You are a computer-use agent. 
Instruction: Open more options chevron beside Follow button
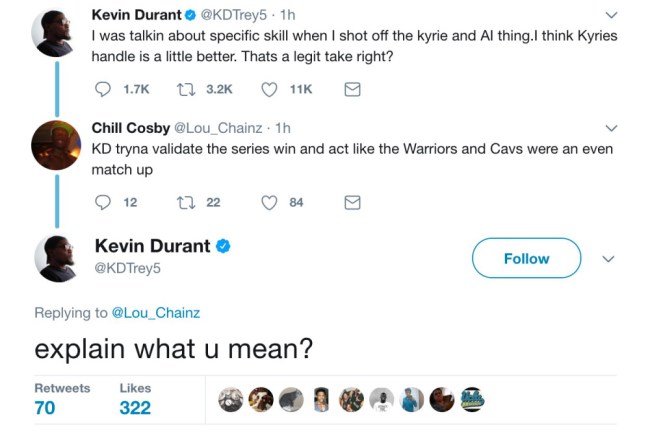coord(609,258)
